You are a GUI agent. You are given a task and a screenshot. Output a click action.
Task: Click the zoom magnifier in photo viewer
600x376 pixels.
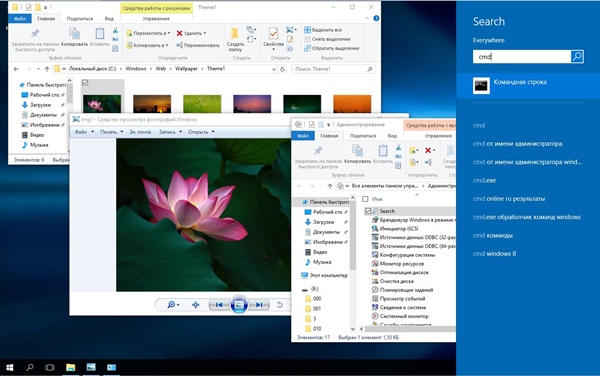[x=171, y=304]
